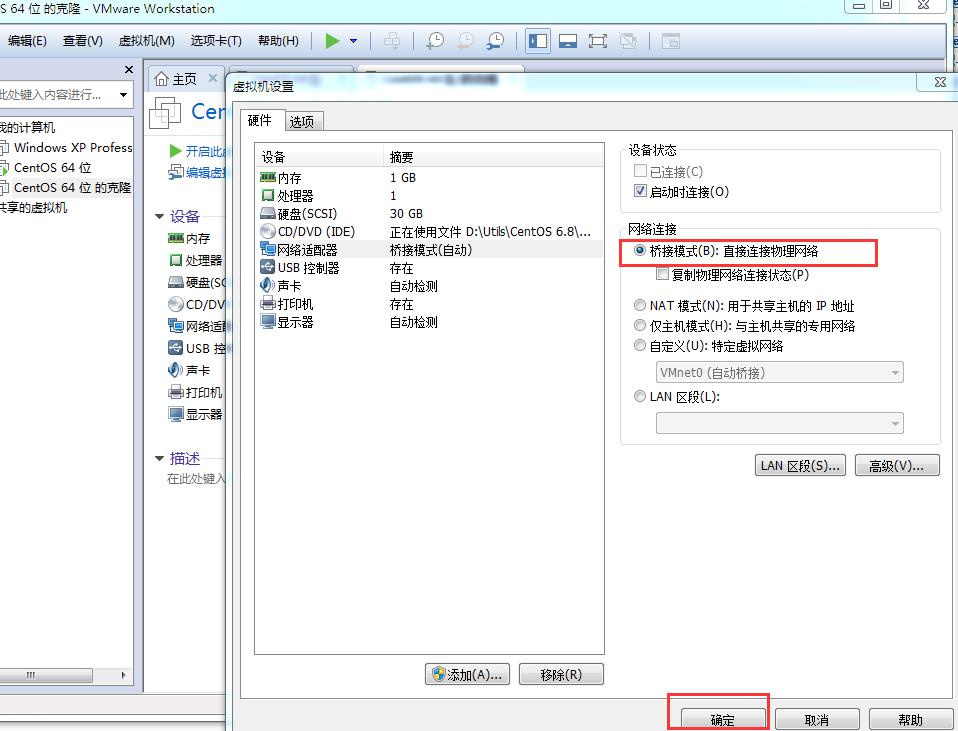Open the 编辑(E) menu
Image resolution: width=958 pixels, height=731 pixels.
27,41
